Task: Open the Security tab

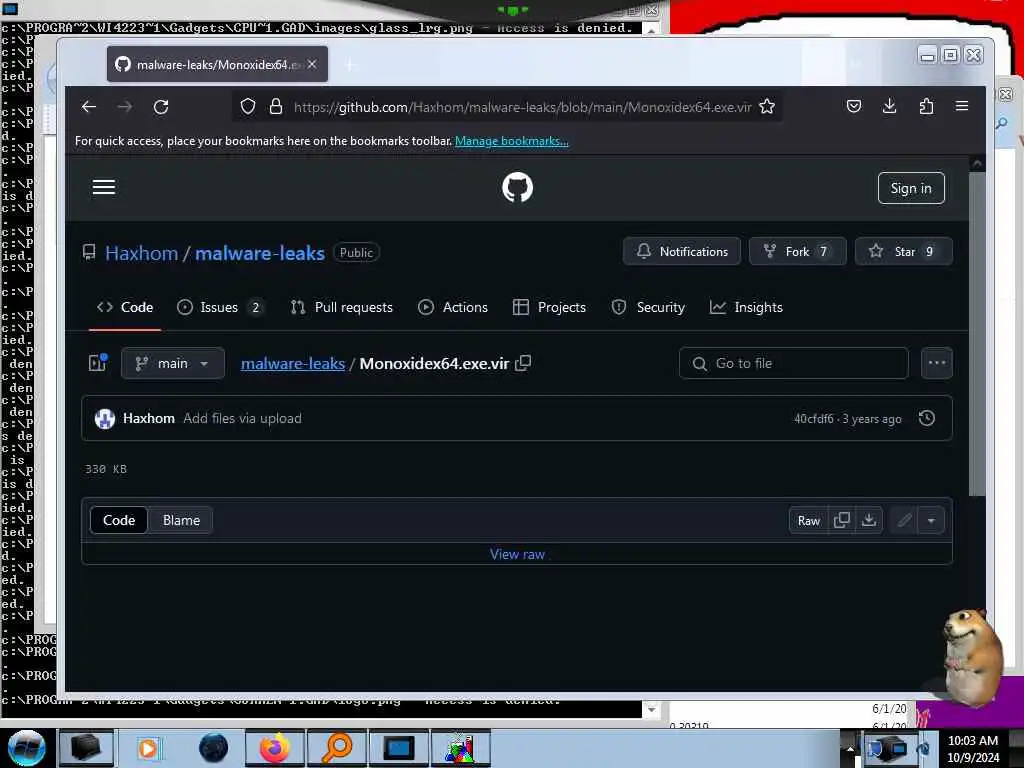Action: pyautogui.click(x=648, y=307)
